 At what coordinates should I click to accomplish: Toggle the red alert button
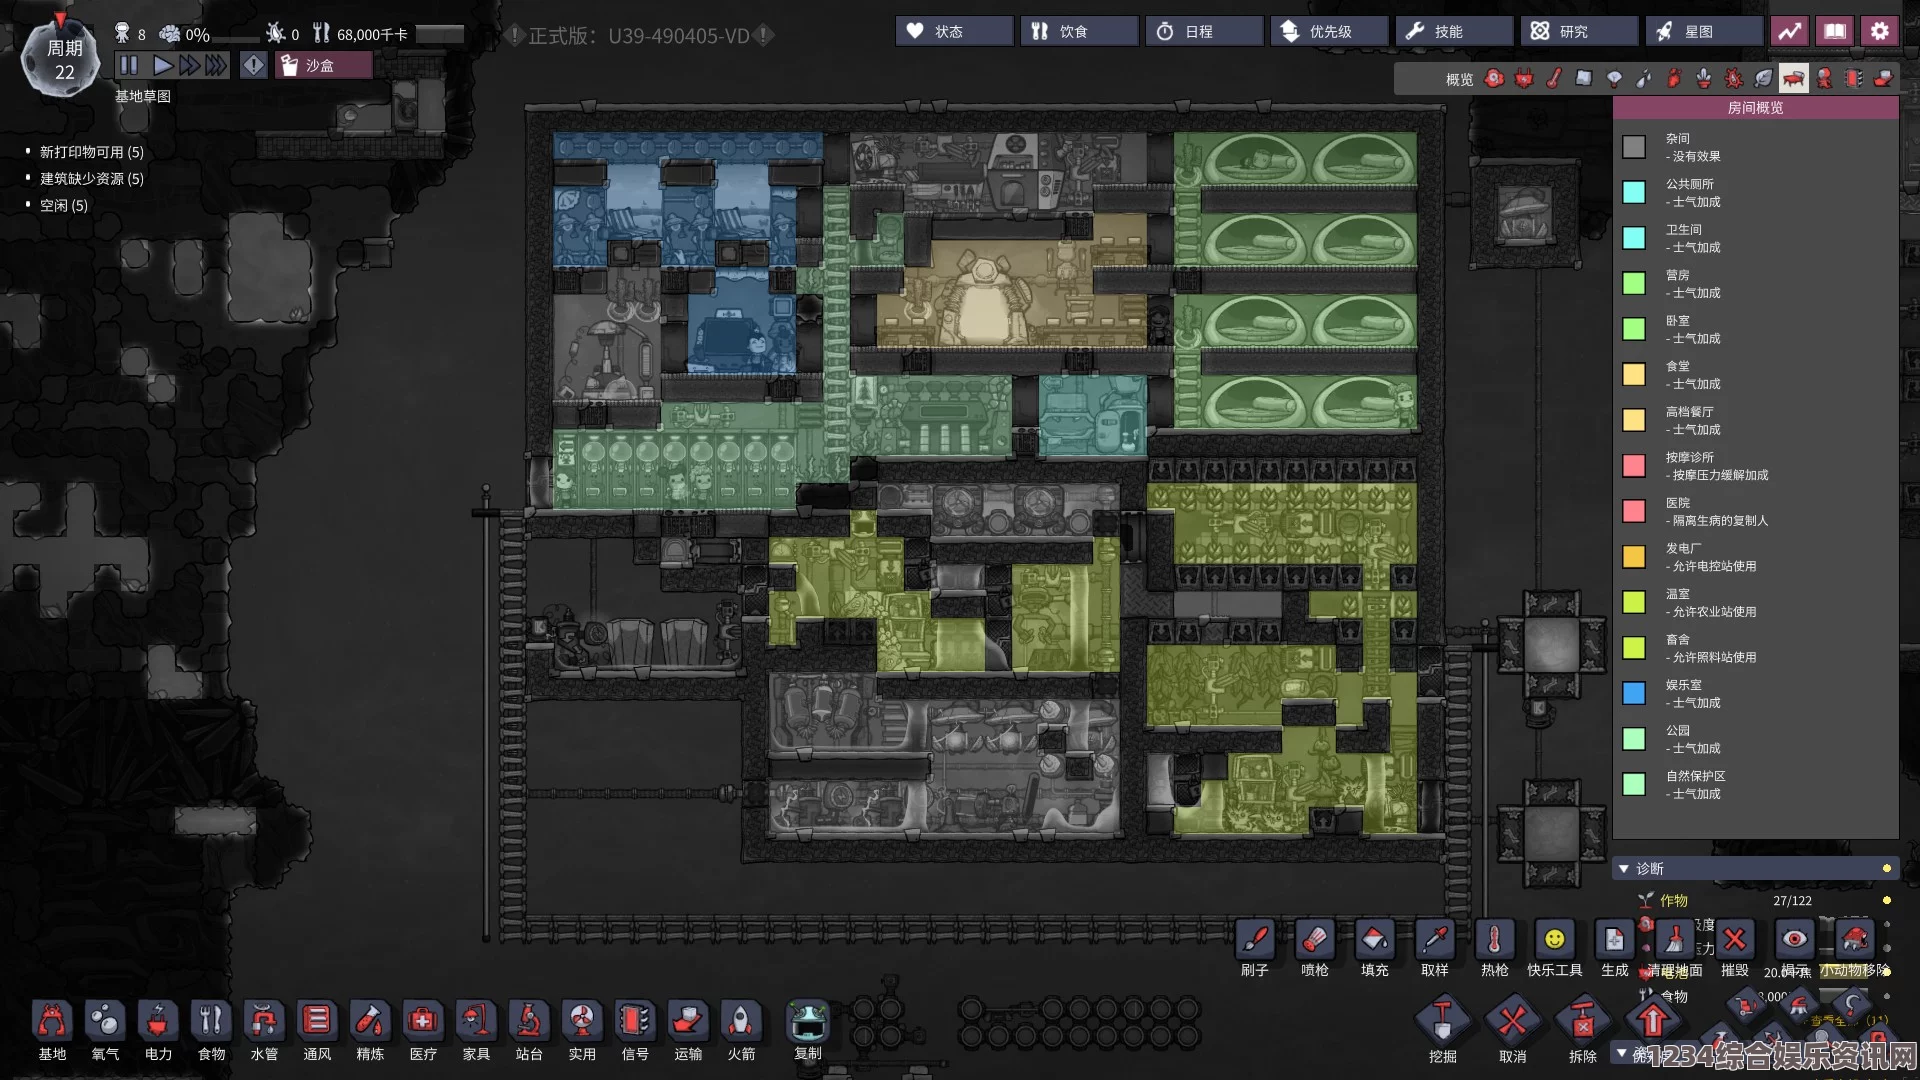tap(254, 66)
